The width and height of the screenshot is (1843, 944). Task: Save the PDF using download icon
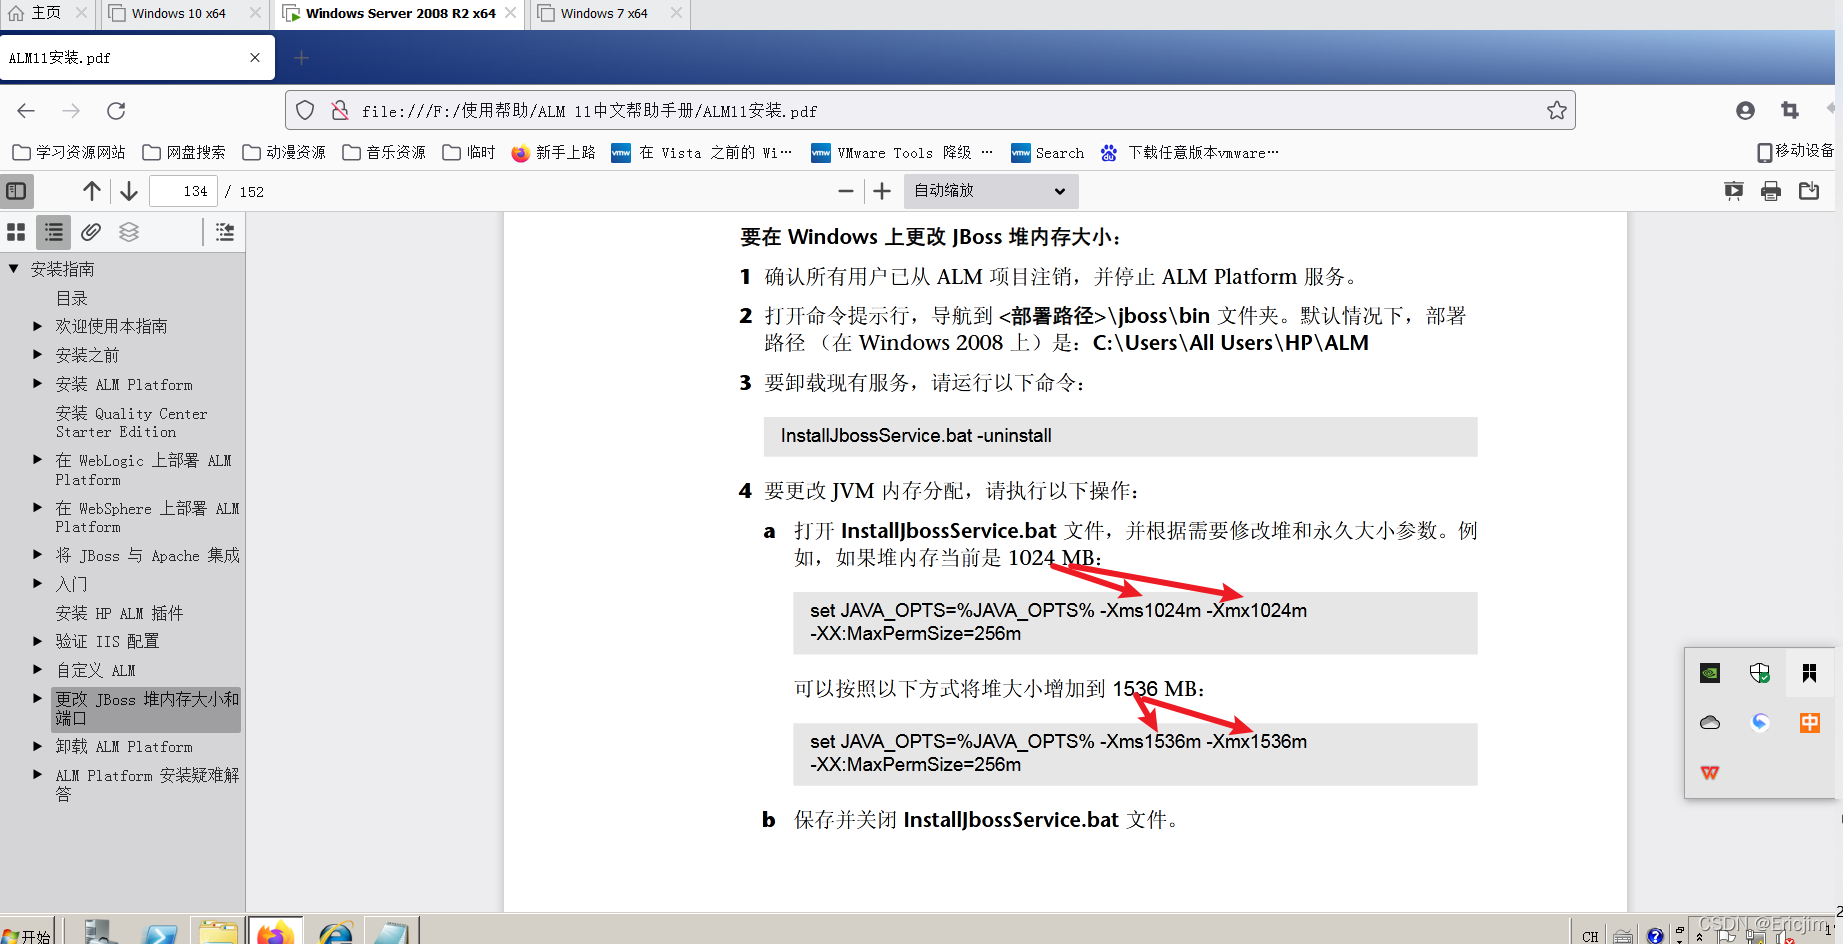pos(1809,191)
